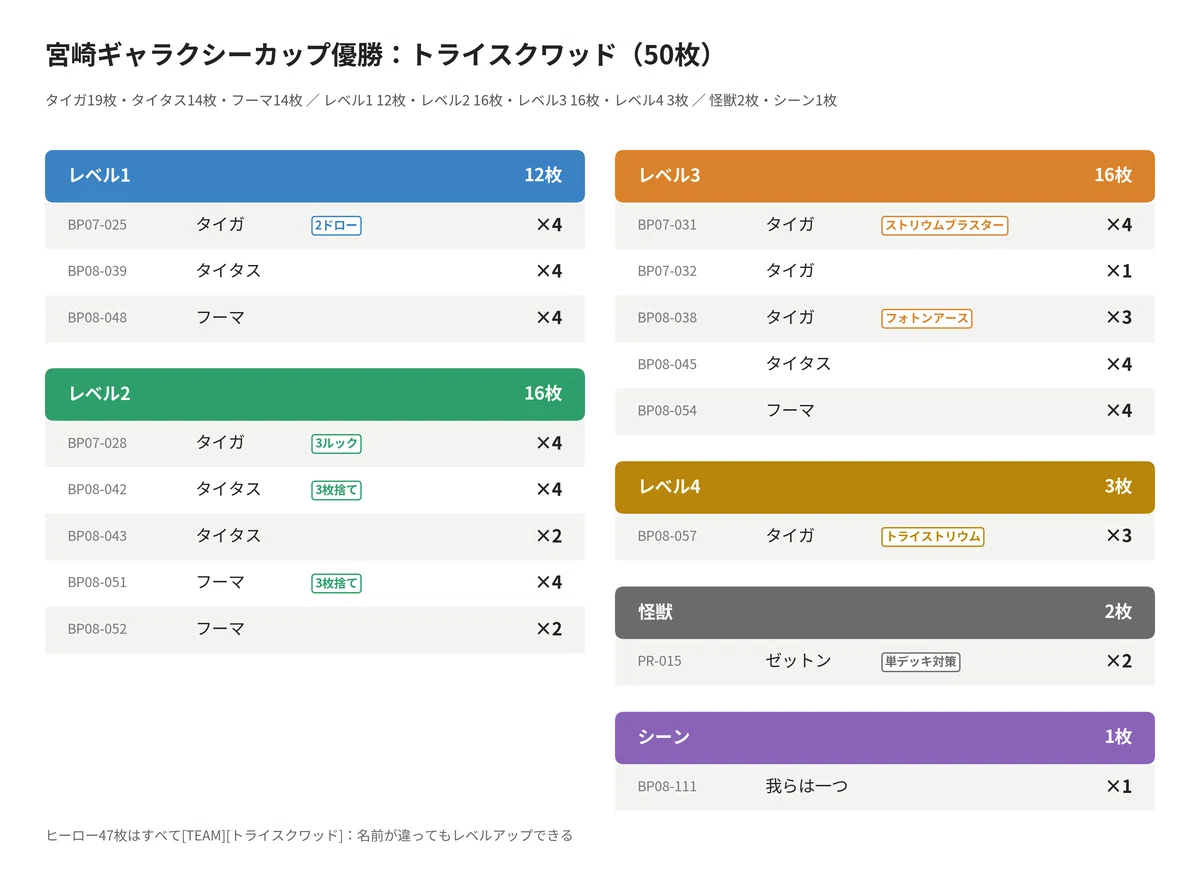Click the 3枚捨て tag in the BP08-051 row
Screen dimensions: 1200x870
[336, 583]
